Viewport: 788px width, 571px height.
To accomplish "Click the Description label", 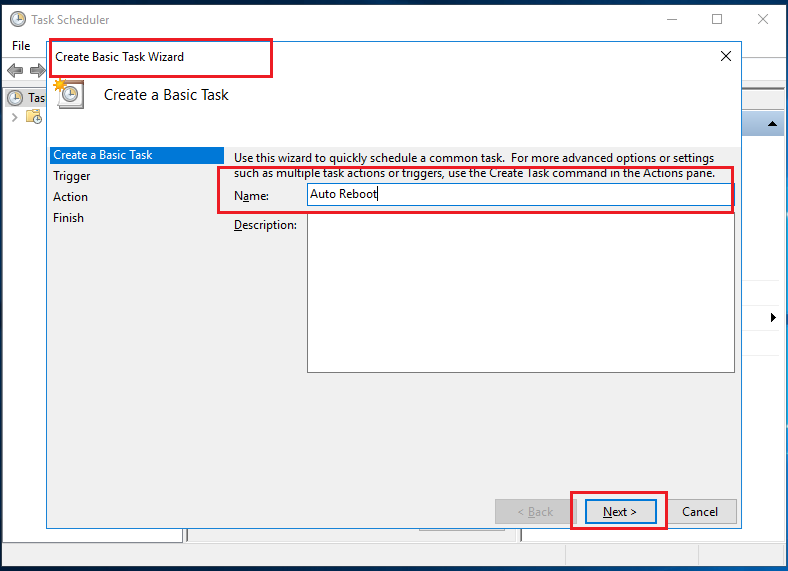I will point(265,225).
